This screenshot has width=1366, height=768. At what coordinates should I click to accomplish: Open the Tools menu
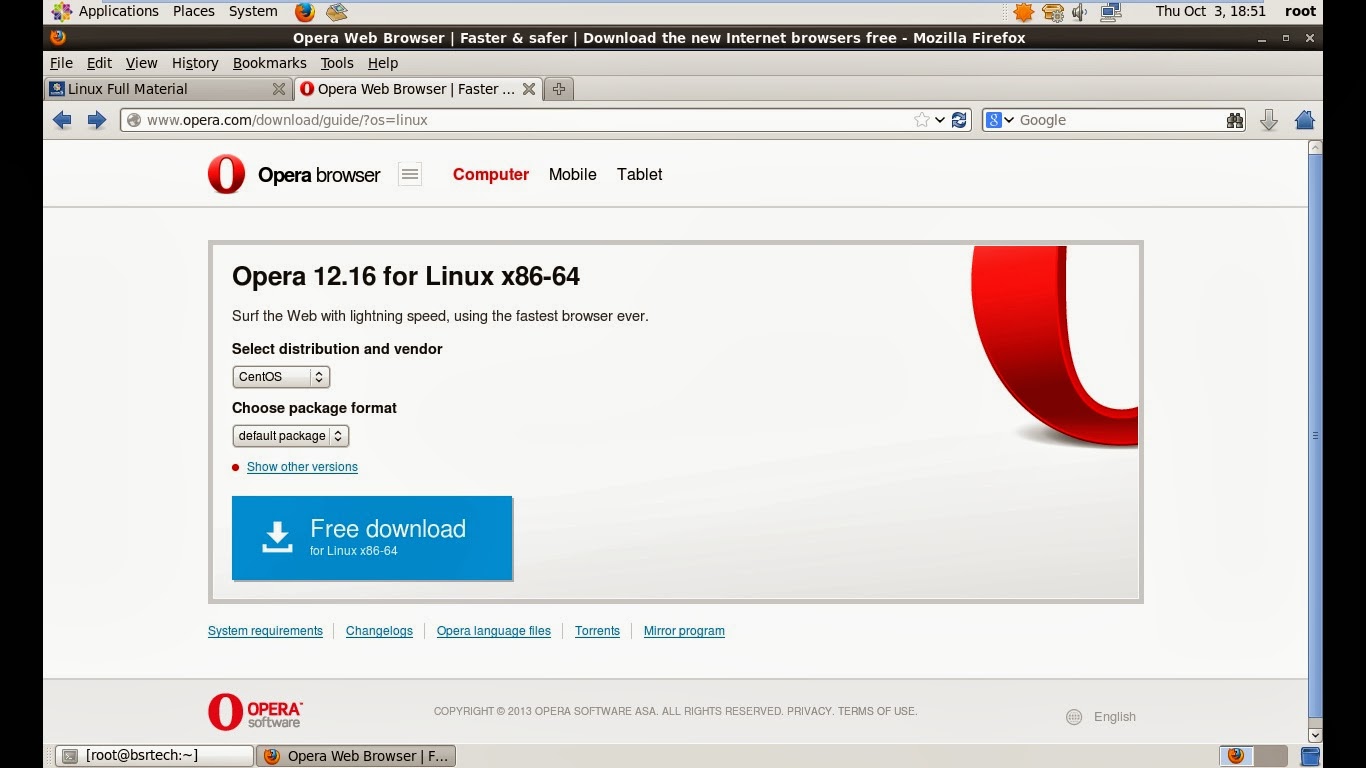[x=337, y=63]
